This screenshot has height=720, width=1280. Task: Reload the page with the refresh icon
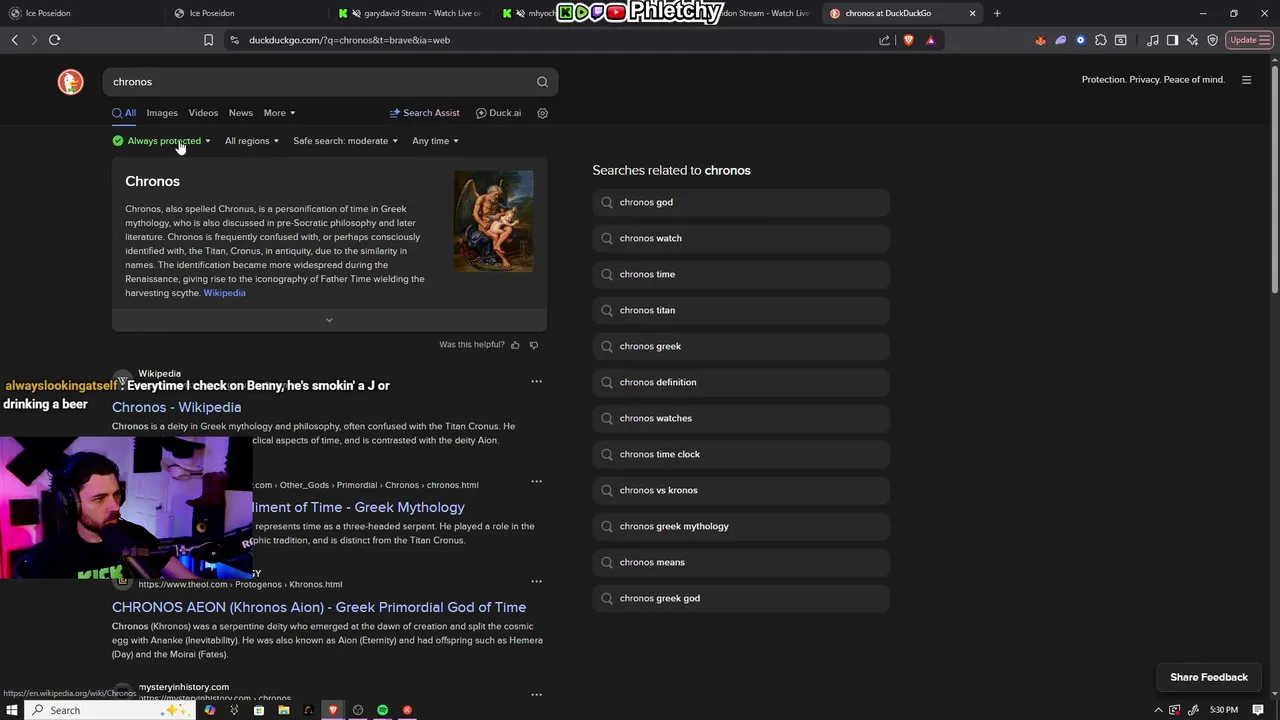(54, 40)
